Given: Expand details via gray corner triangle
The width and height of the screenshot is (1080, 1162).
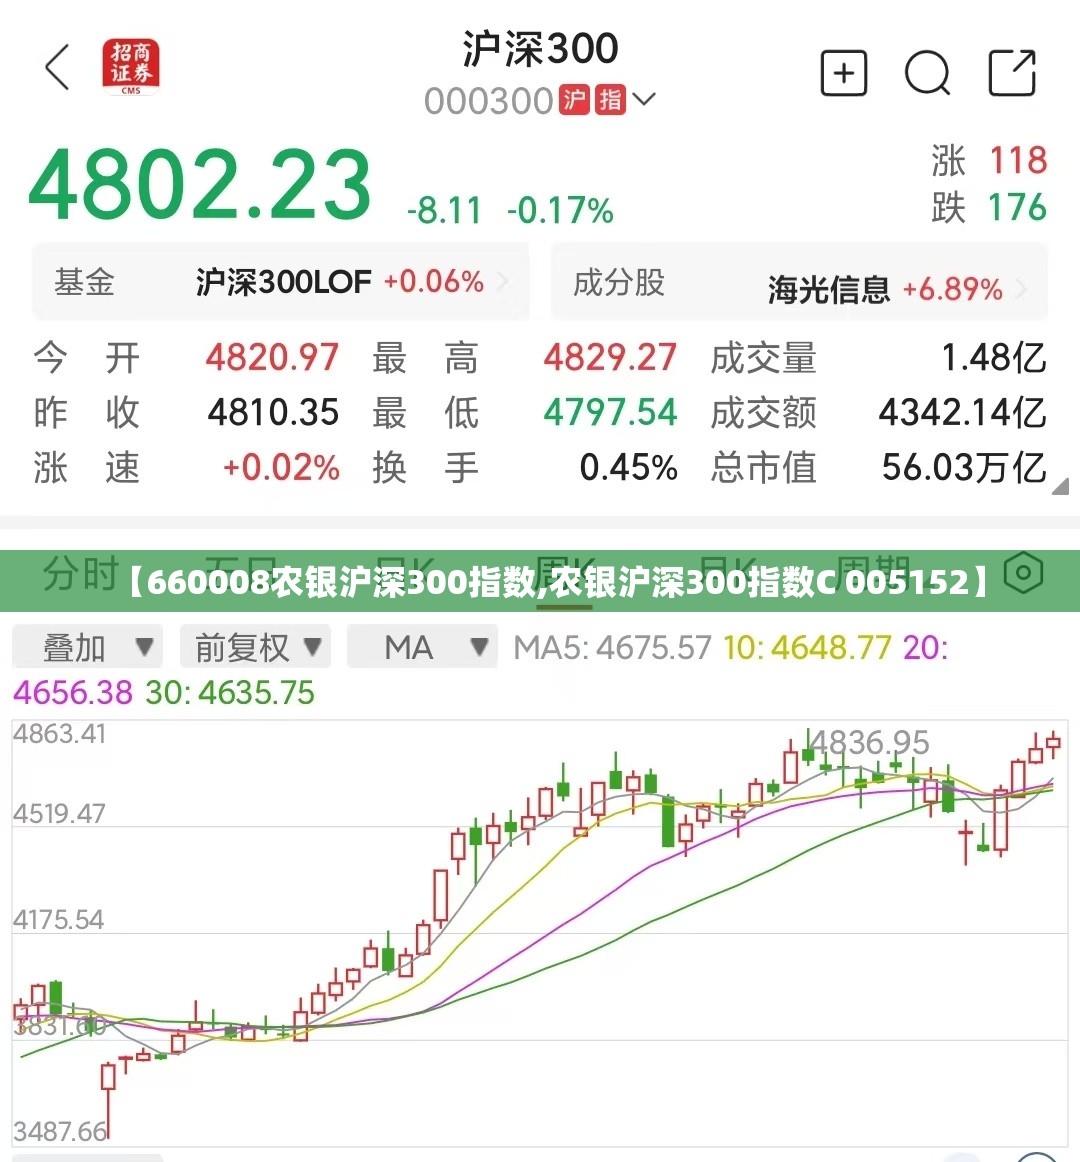Looking at the screenshot, I should click(x=1061, y=486).
